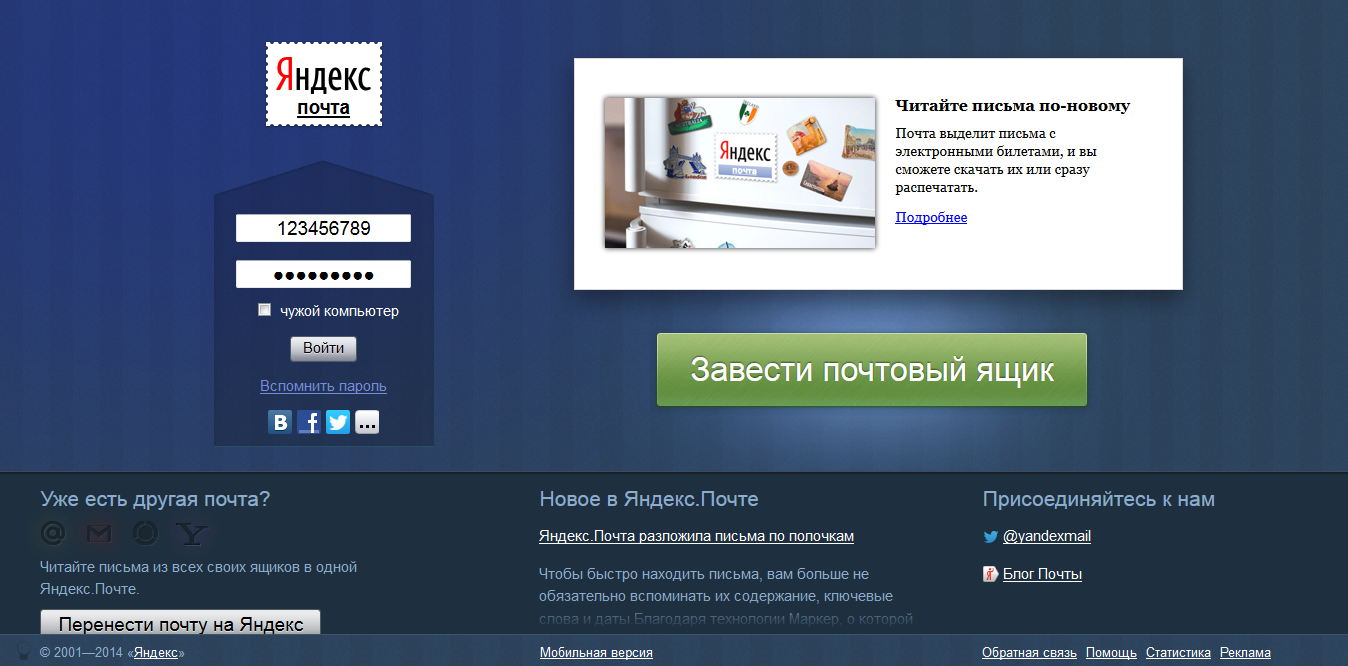The image size is (1348, 666).
Task: Open the Подробнее link
Action: coord(931,217)
